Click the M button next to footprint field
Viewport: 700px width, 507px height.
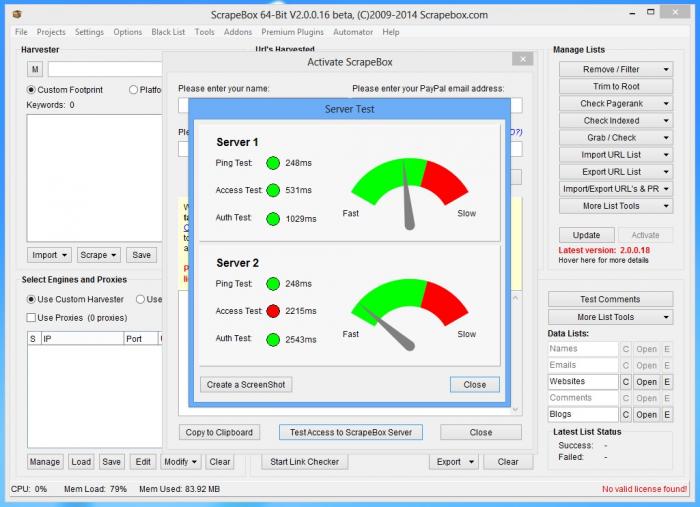[35, 69]
